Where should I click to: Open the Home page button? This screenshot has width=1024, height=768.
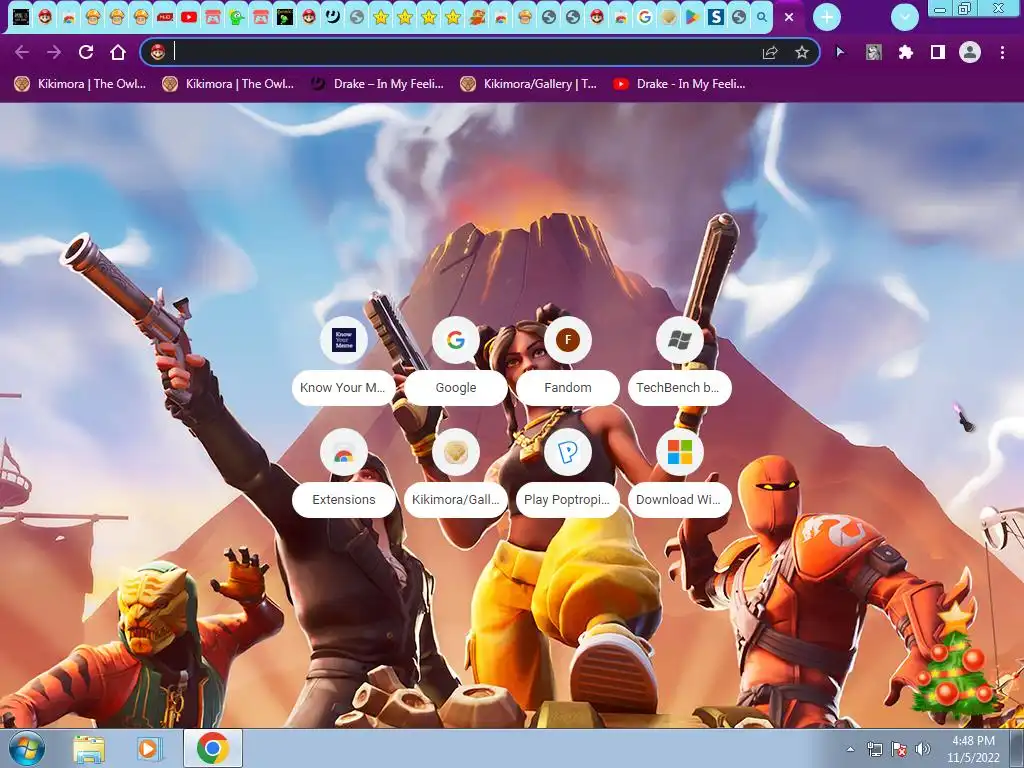click(x=118, y=52)
